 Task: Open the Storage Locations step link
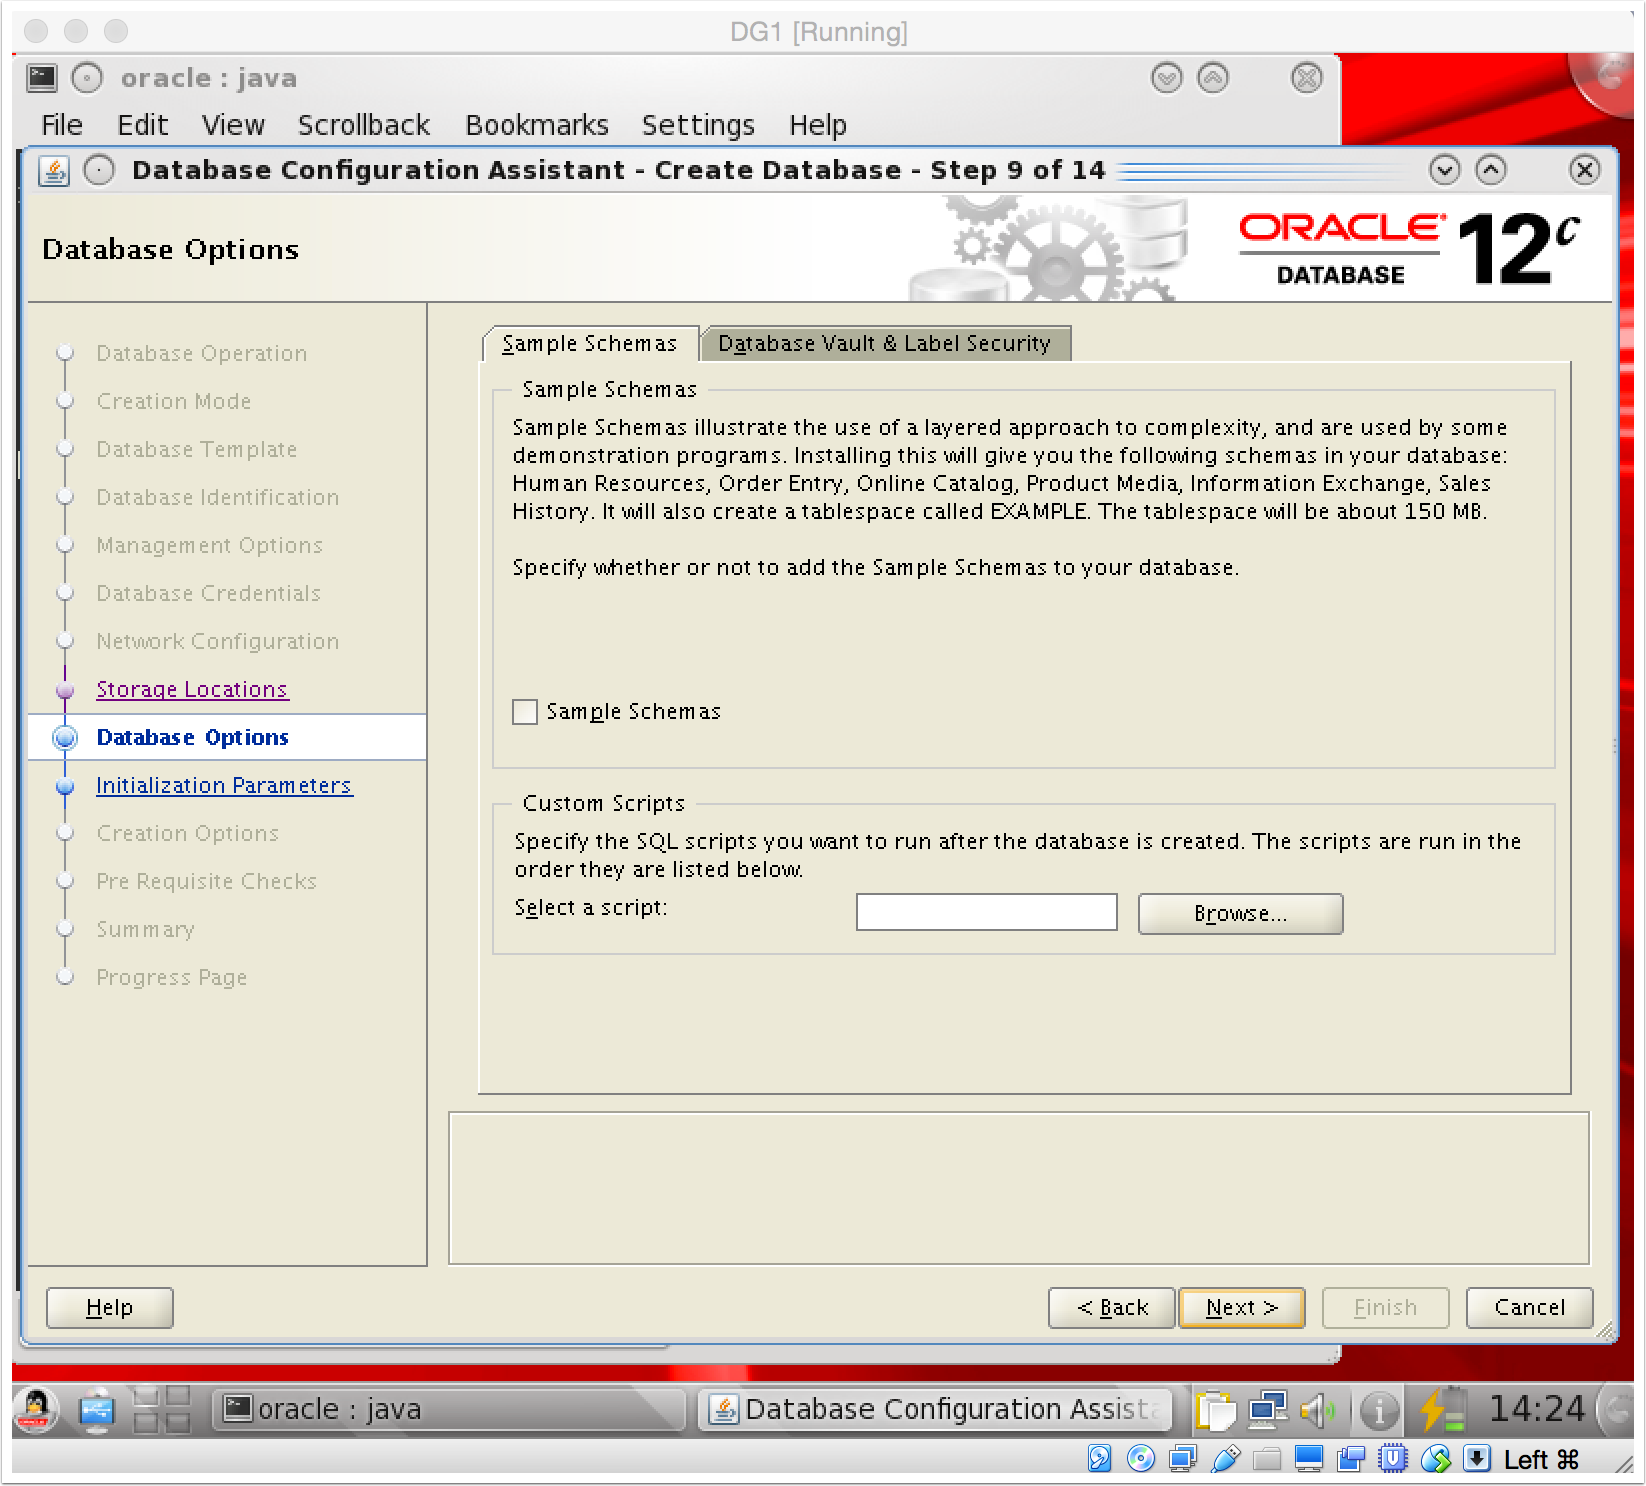[192, 689]
